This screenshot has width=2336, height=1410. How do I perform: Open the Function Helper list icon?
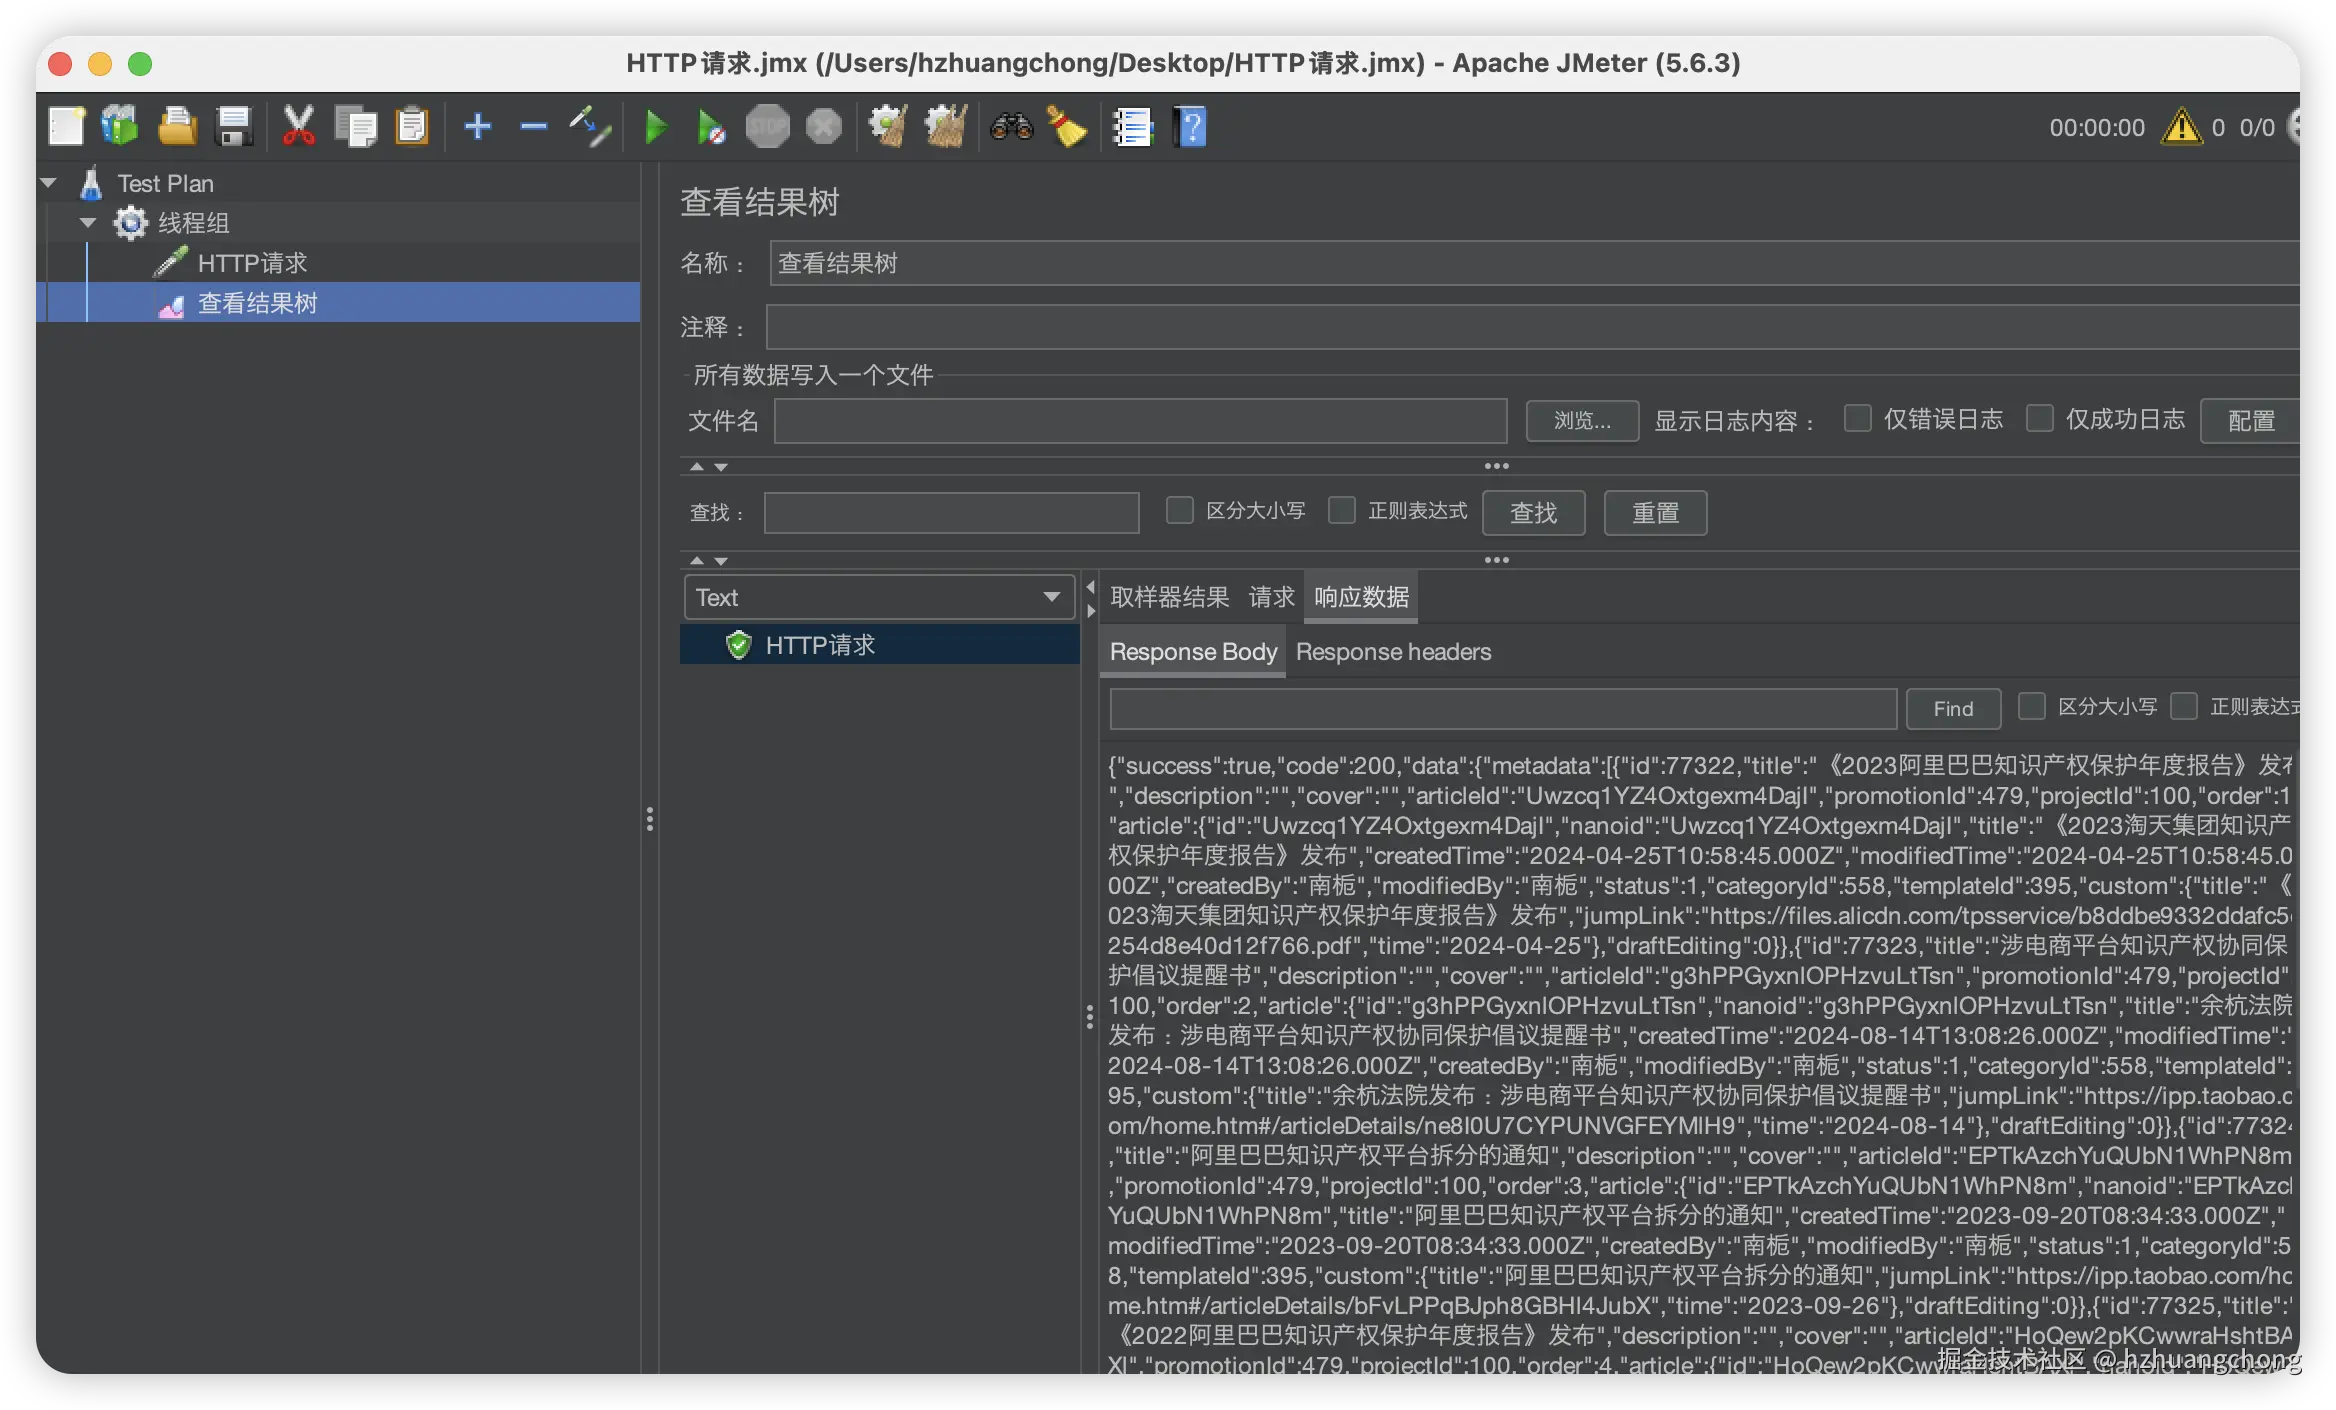click(x=1132, y=127)
